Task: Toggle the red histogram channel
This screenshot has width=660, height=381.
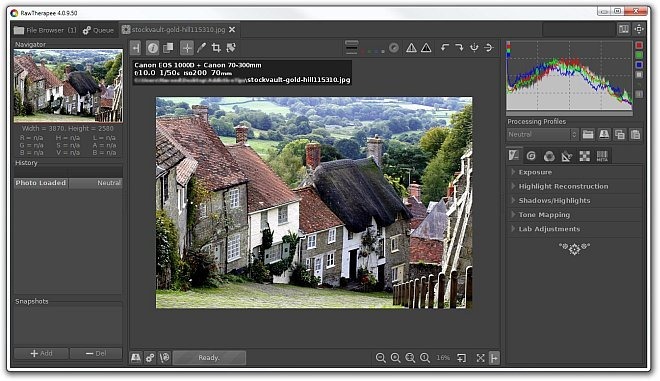Action: (x=639, y=45)
